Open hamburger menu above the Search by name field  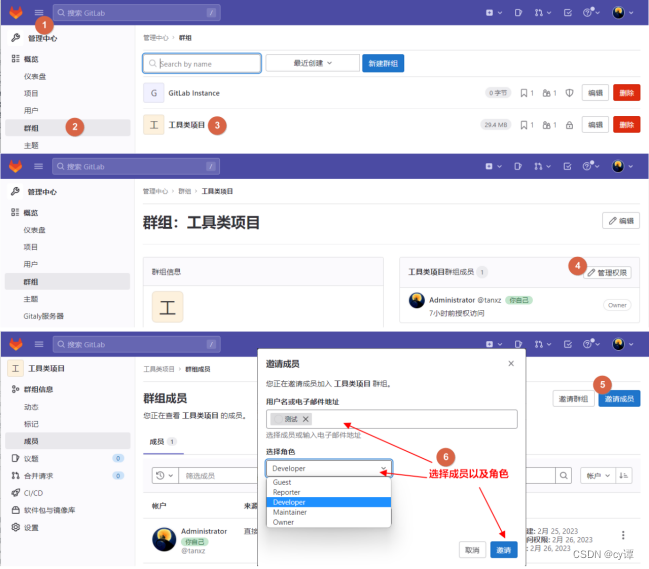click(x=38, y=12)
